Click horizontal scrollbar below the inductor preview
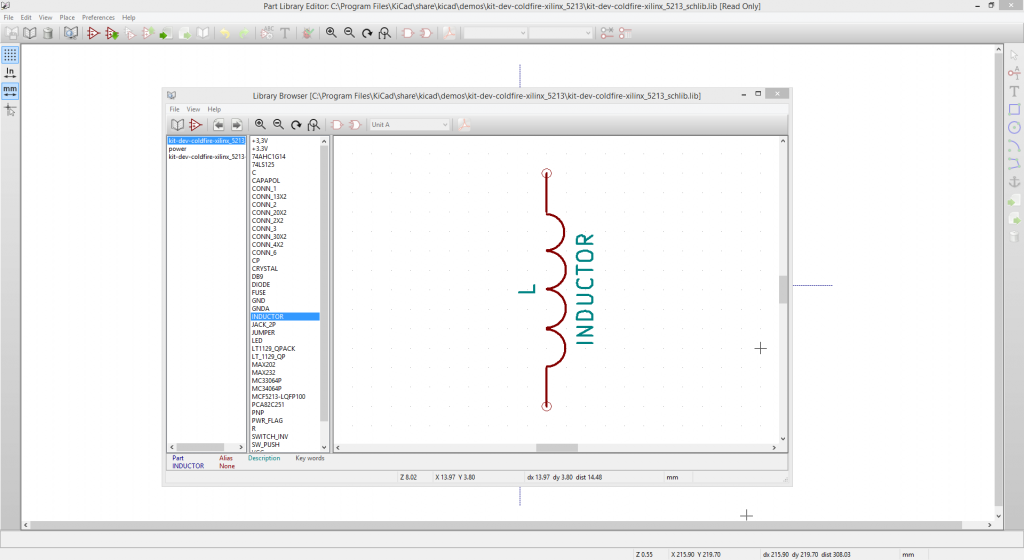This screenshot has width=1024, height=560. (x=556, y=448)
